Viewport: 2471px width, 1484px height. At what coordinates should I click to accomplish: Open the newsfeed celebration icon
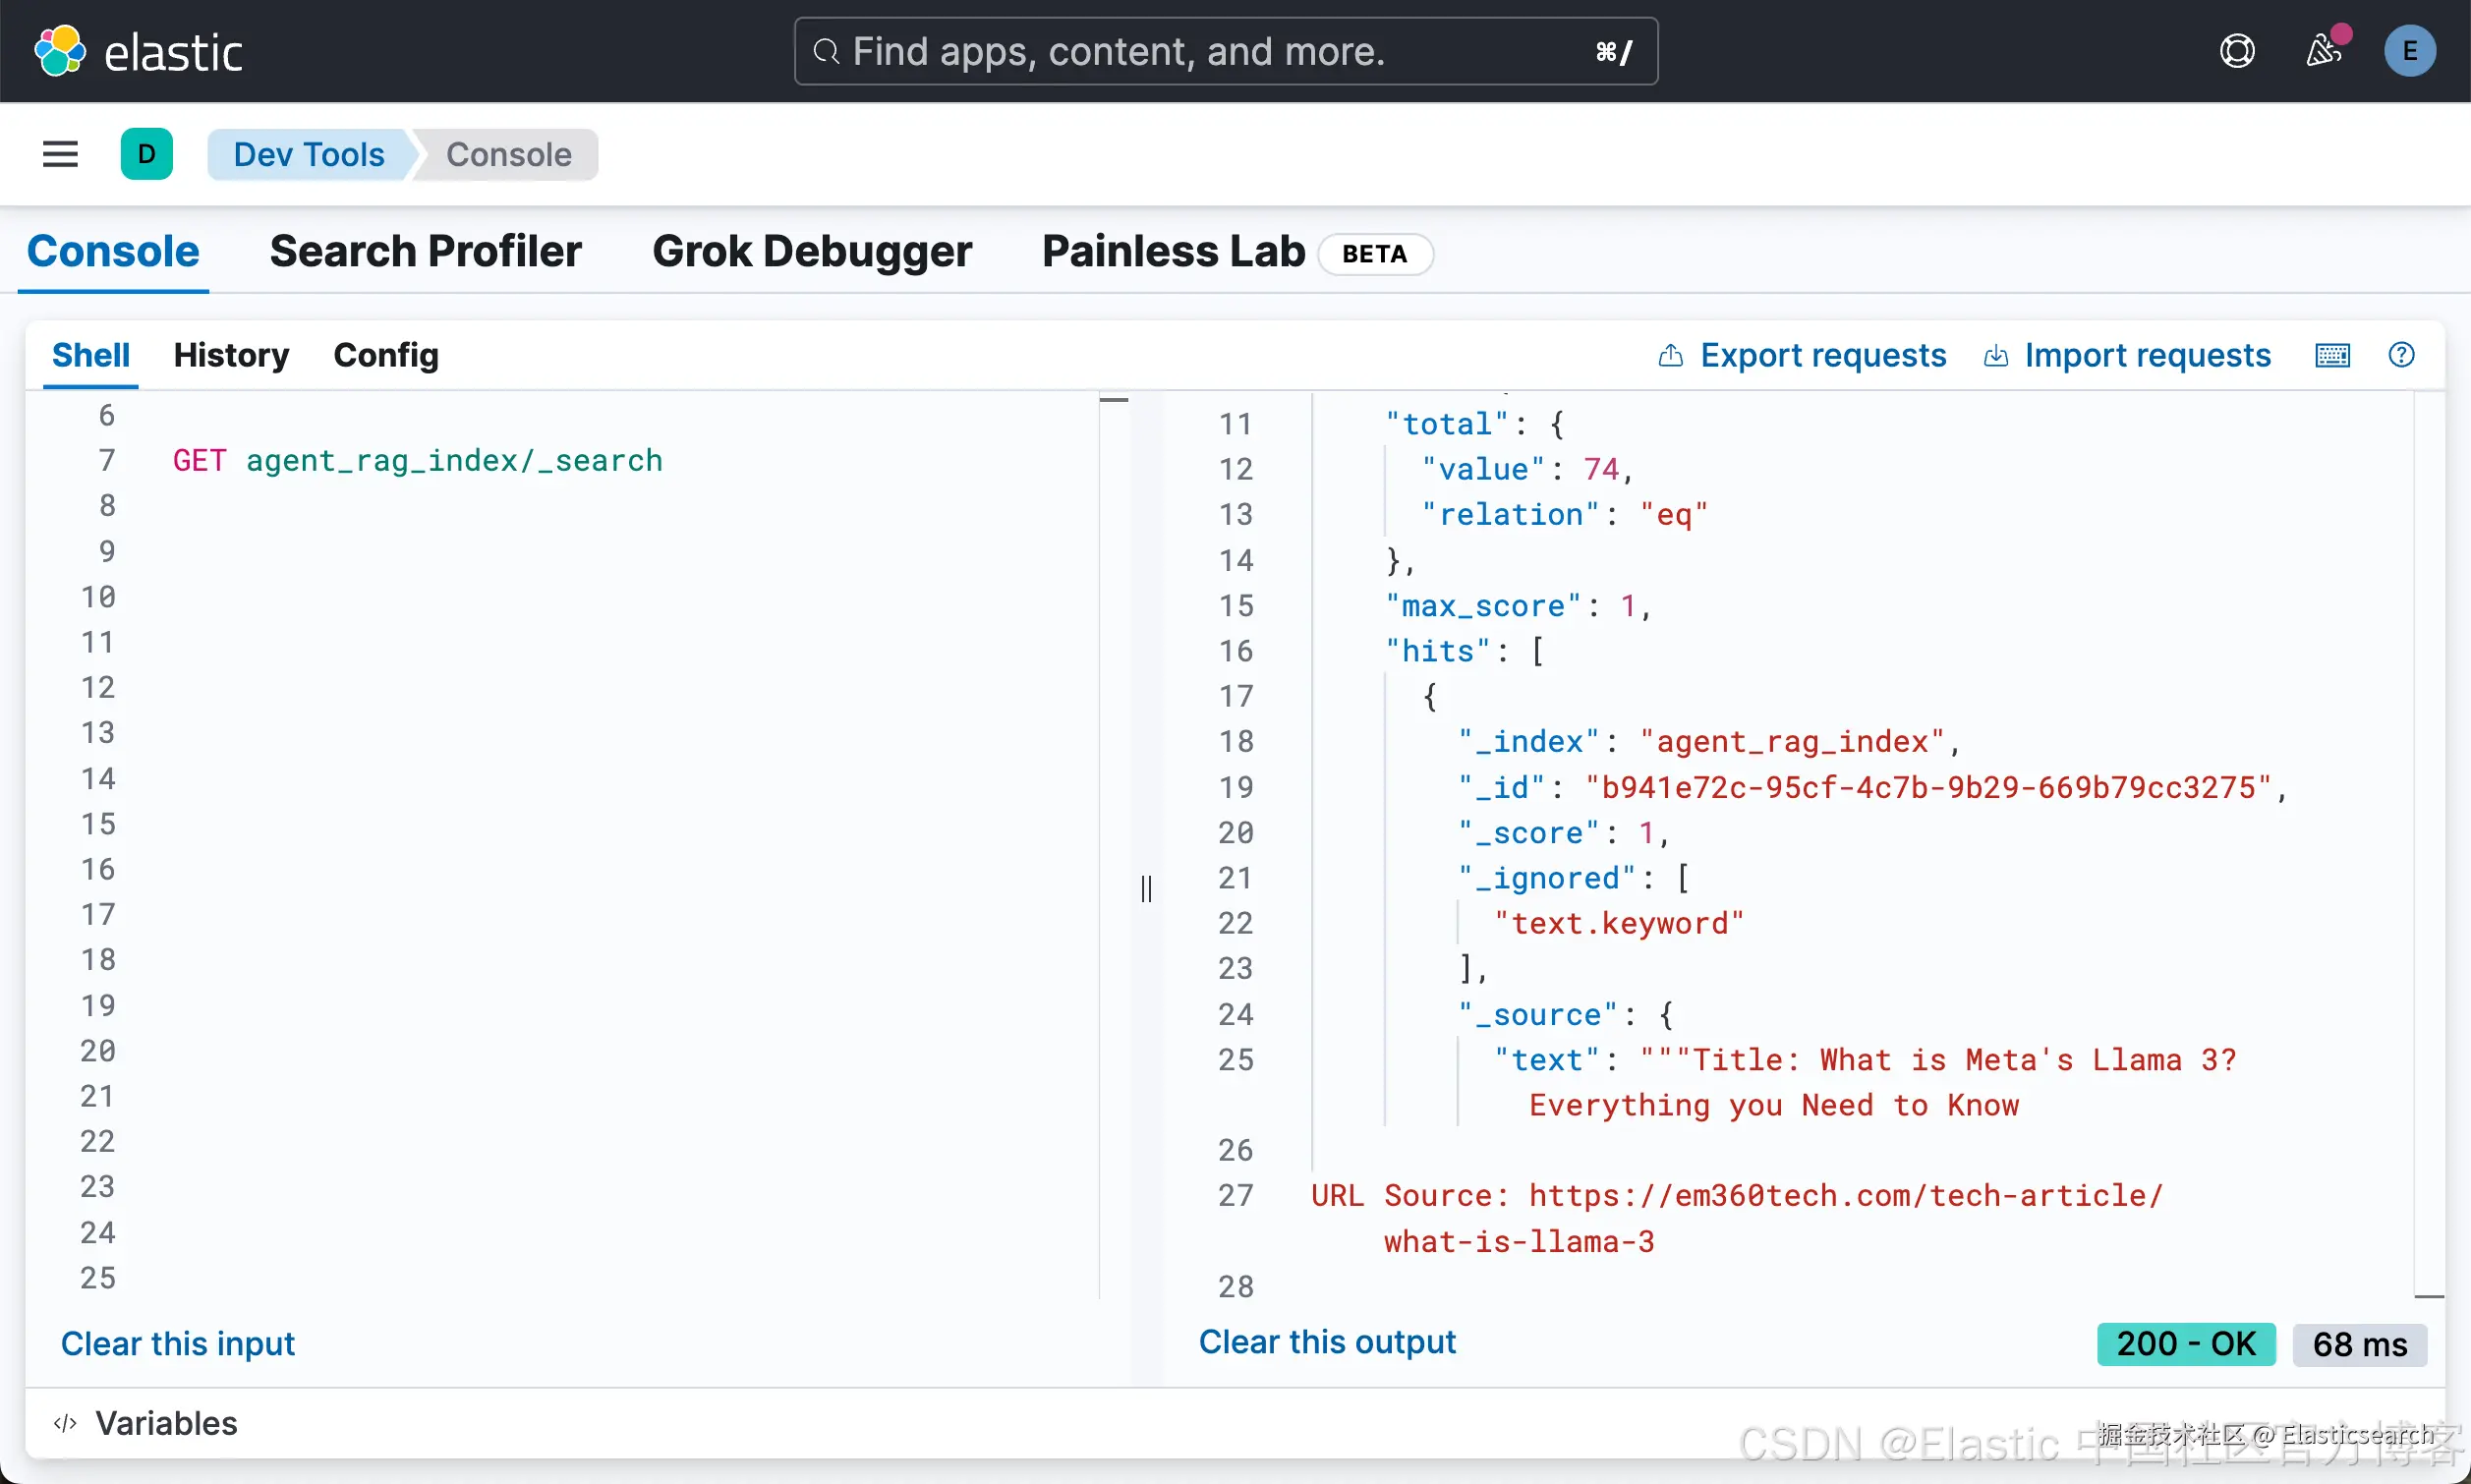pos(2323,51)
